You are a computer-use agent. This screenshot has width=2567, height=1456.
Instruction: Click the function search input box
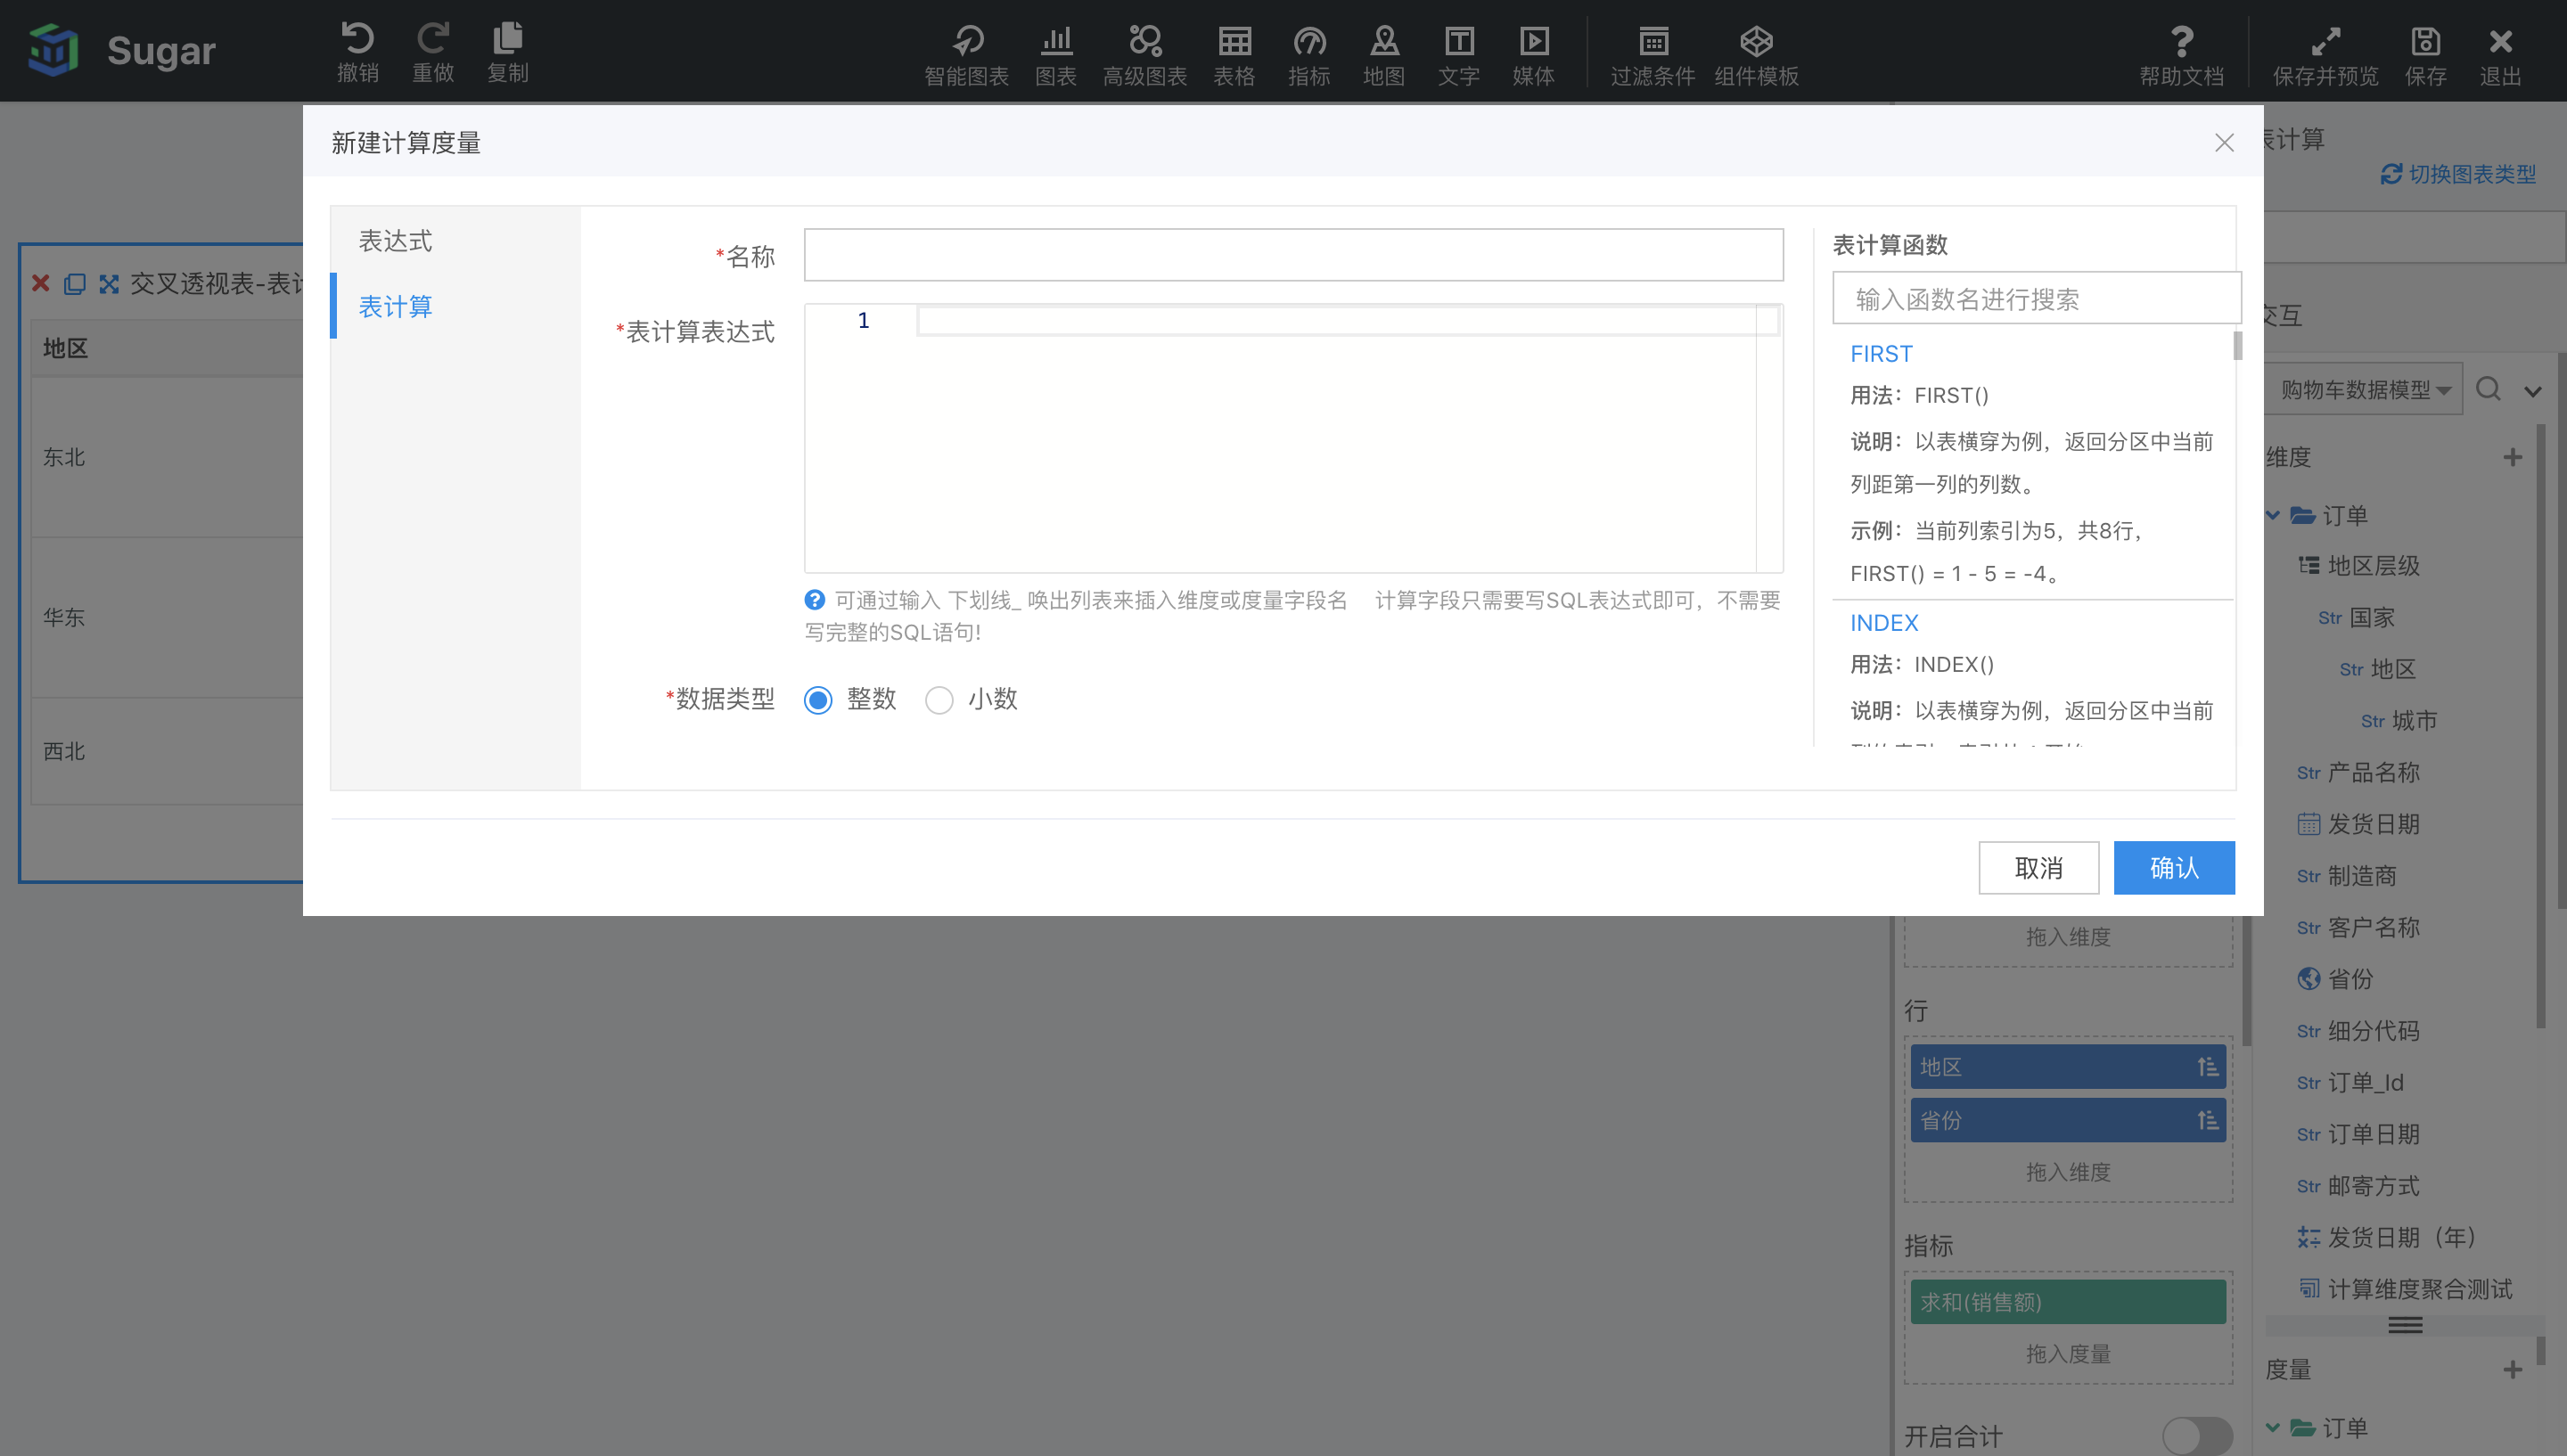(x=2036, y=298)
